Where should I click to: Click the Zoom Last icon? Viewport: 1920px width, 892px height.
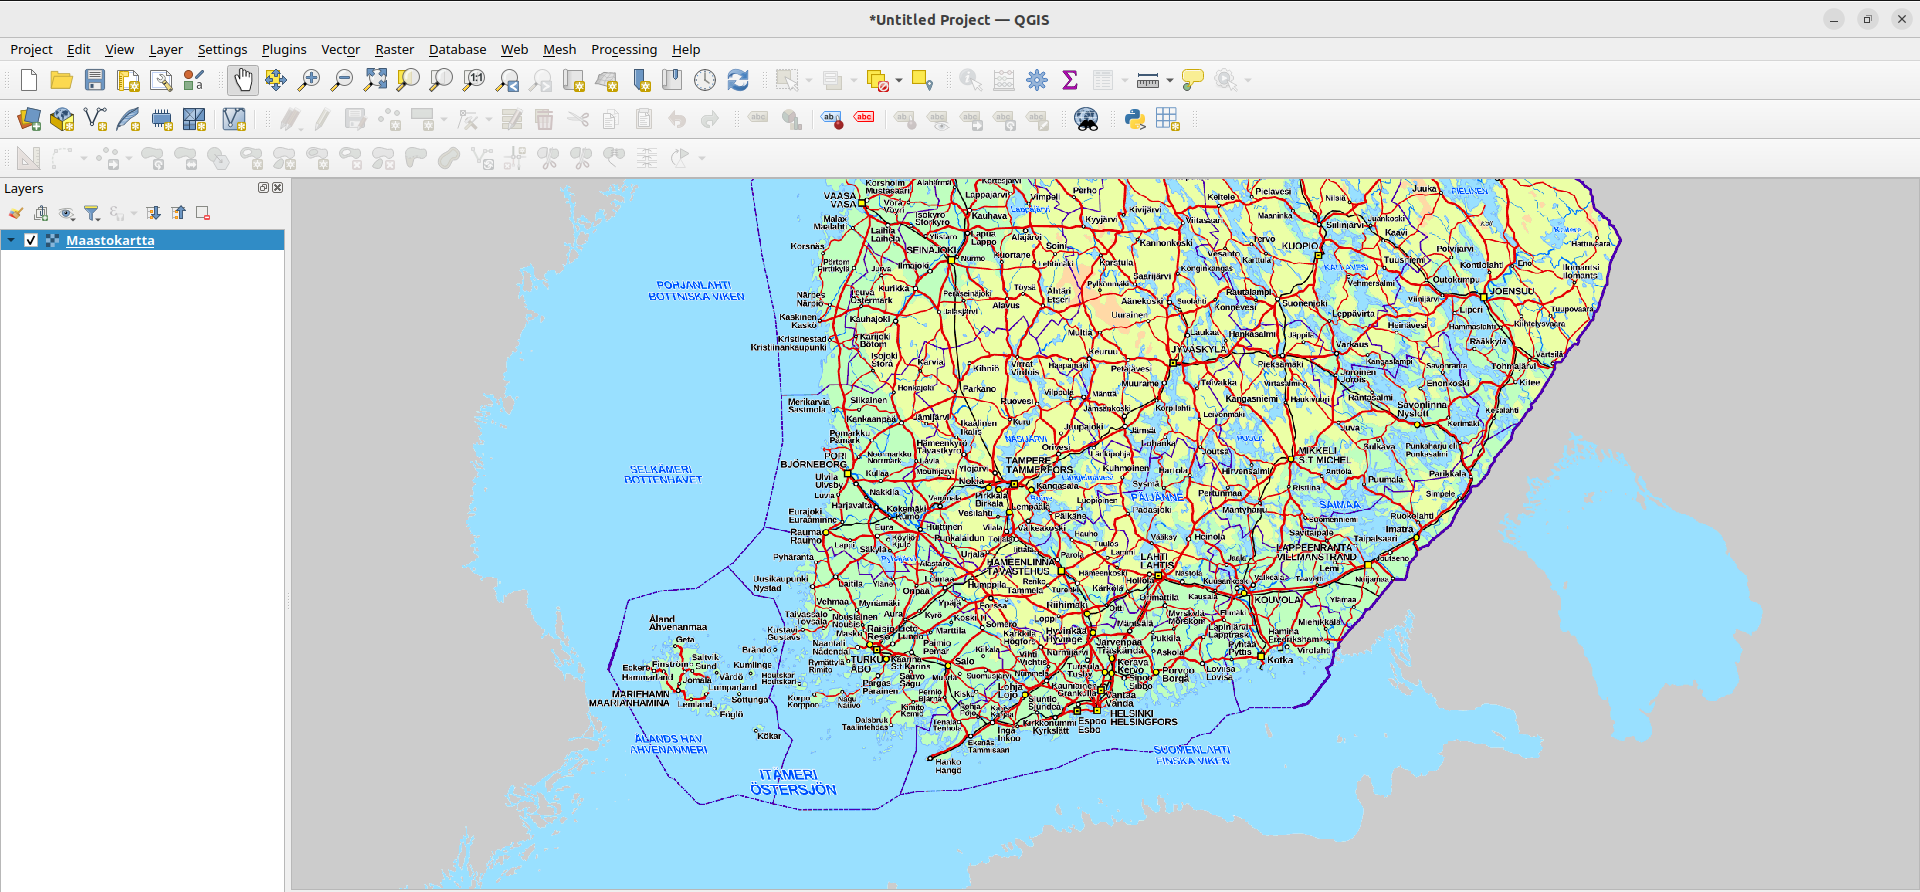[x=508, y=80]
